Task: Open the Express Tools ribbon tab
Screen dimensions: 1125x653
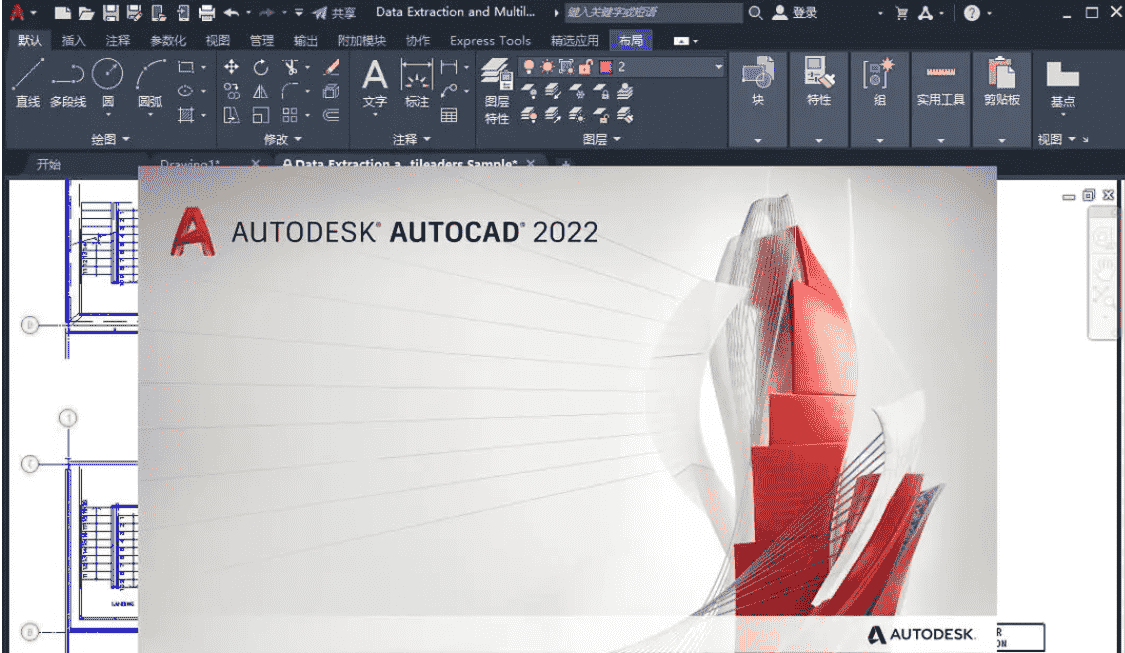Action: [x=490, y=41]
